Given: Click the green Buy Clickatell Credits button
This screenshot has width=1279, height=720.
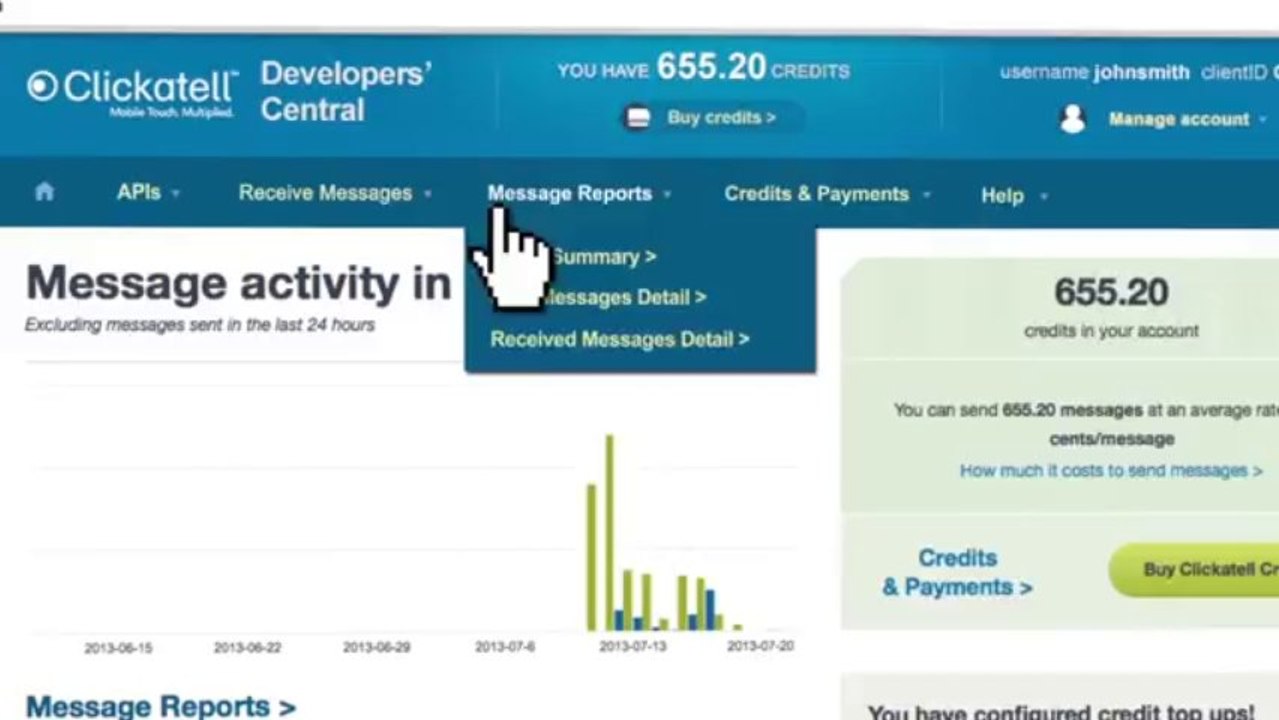Looking at the screenshot, I should (1194, 570).
